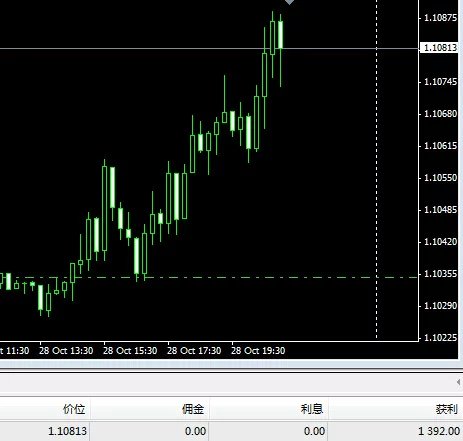The height and width of the screenshot is (441, 463).
Task: Click the 1.10355 price scale label
Action: 440,274
